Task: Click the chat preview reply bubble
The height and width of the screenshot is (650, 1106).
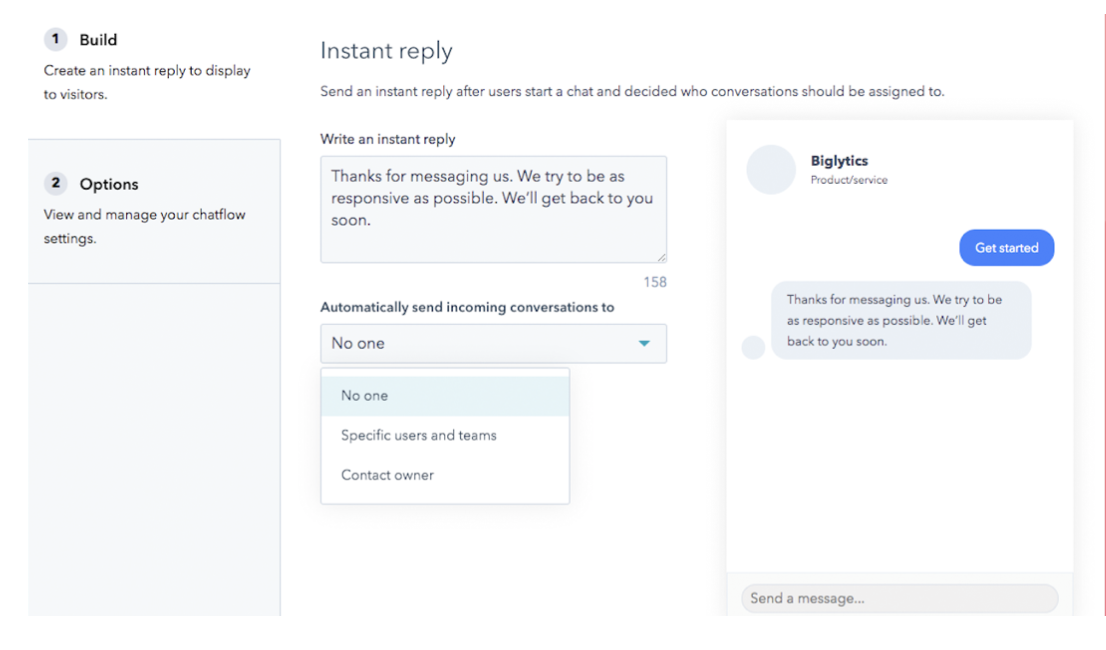Action: (x=901, y=320)
